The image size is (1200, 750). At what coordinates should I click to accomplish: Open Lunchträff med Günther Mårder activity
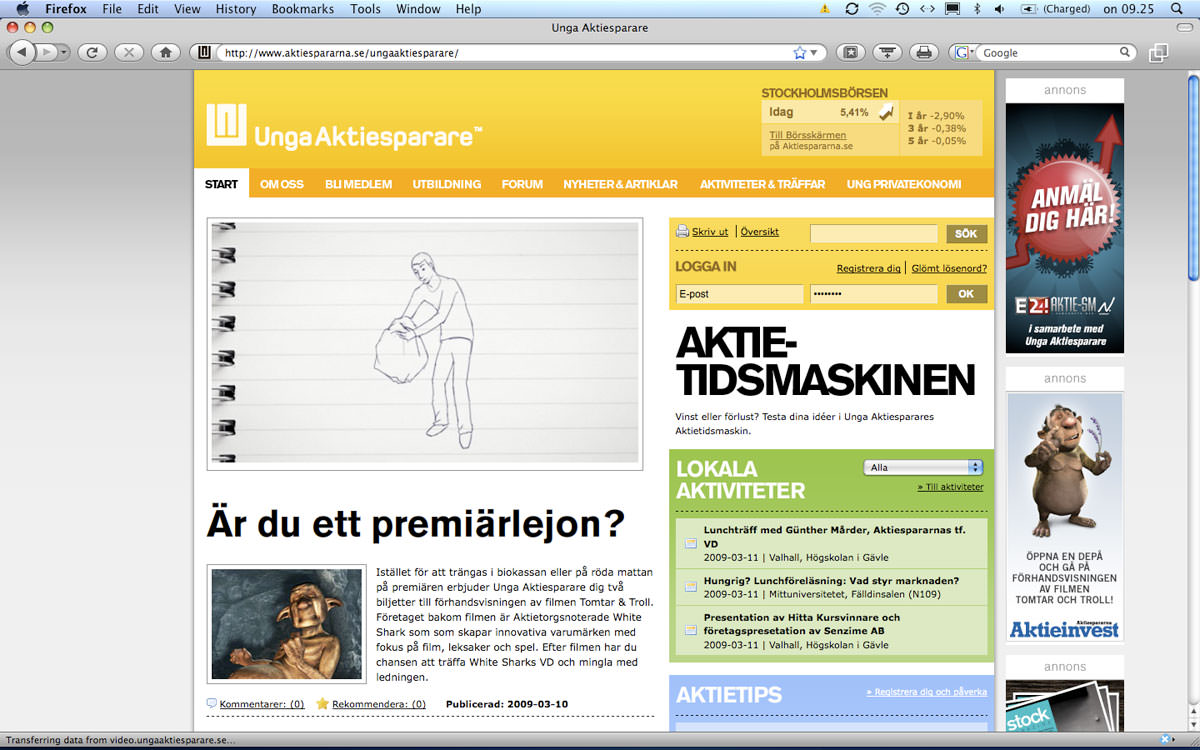coord(834,536)
